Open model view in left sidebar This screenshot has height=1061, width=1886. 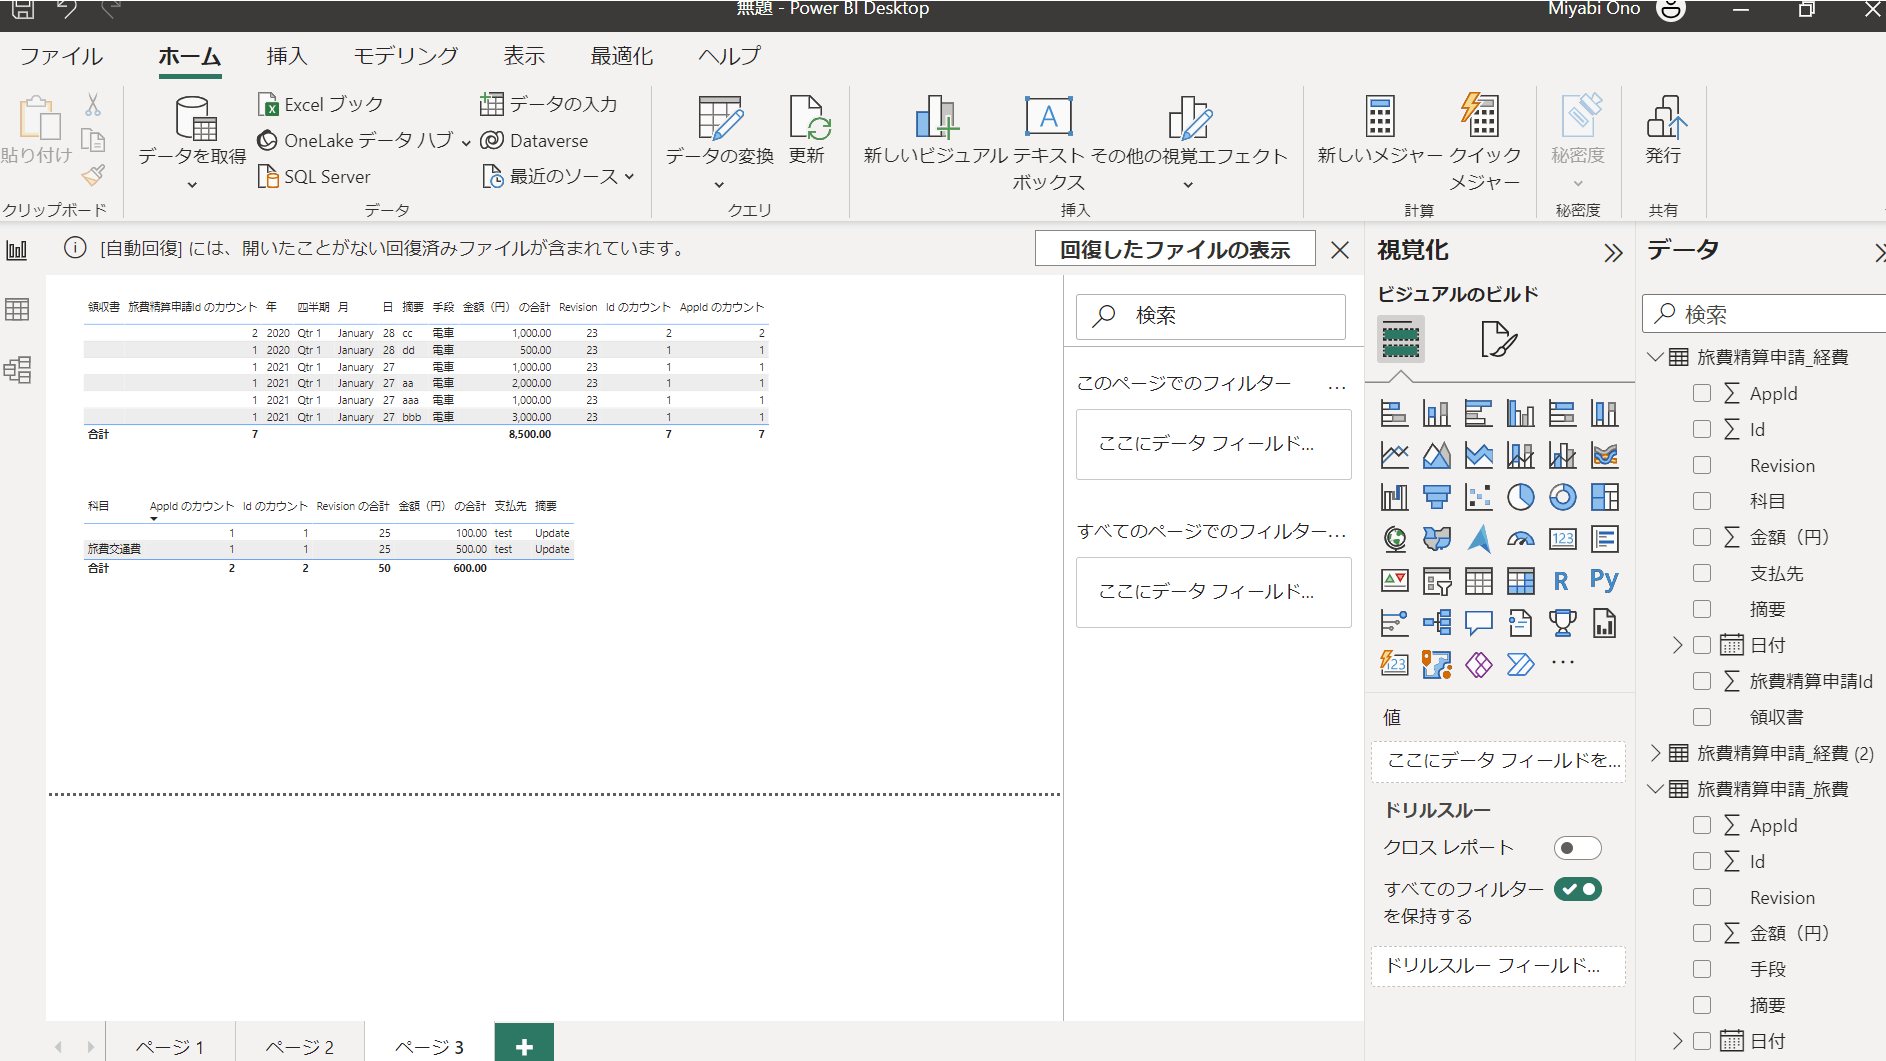[18, 370]
